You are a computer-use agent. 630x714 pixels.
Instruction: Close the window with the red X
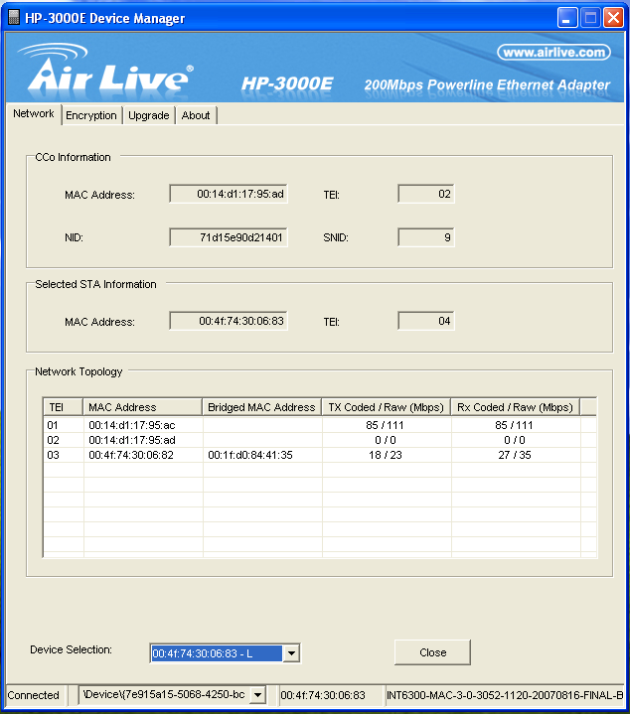(614, 18)
